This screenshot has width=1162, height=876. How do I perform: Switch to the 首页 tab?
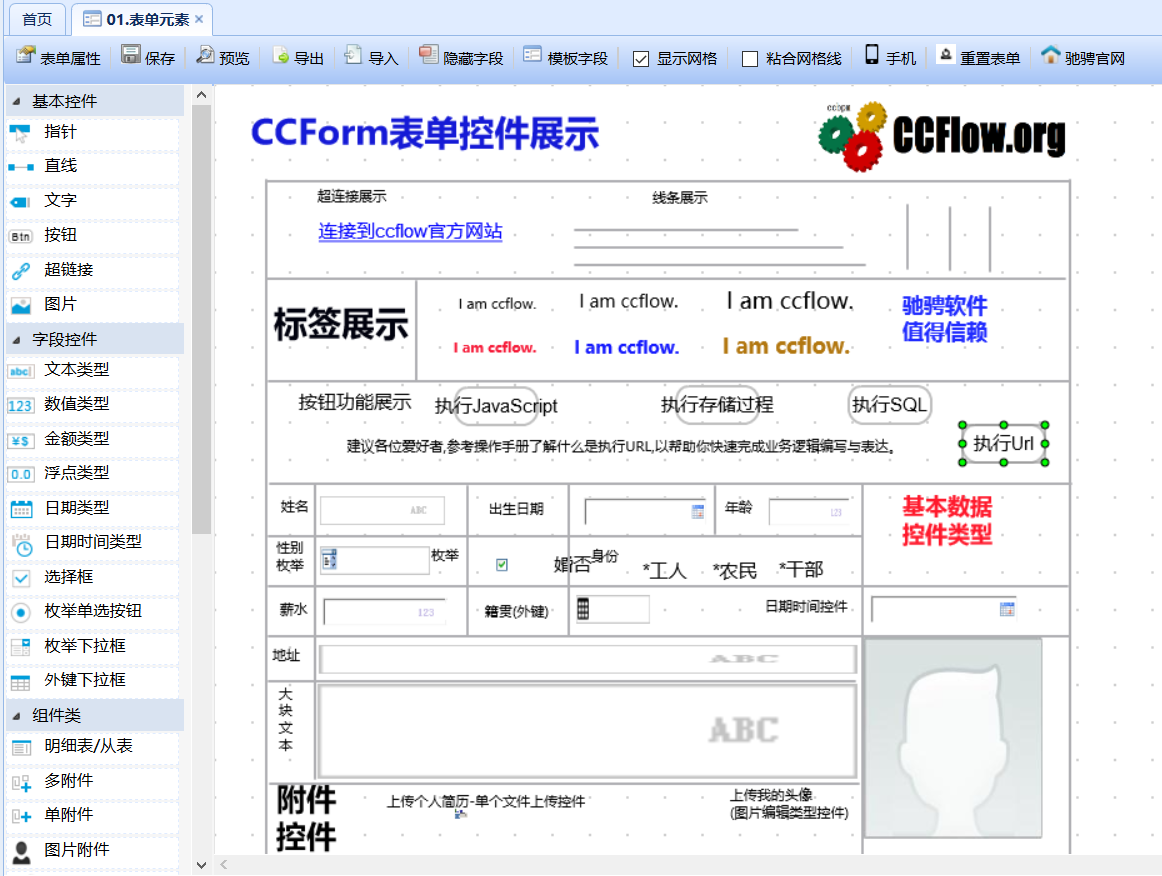(x=37, y=19)
